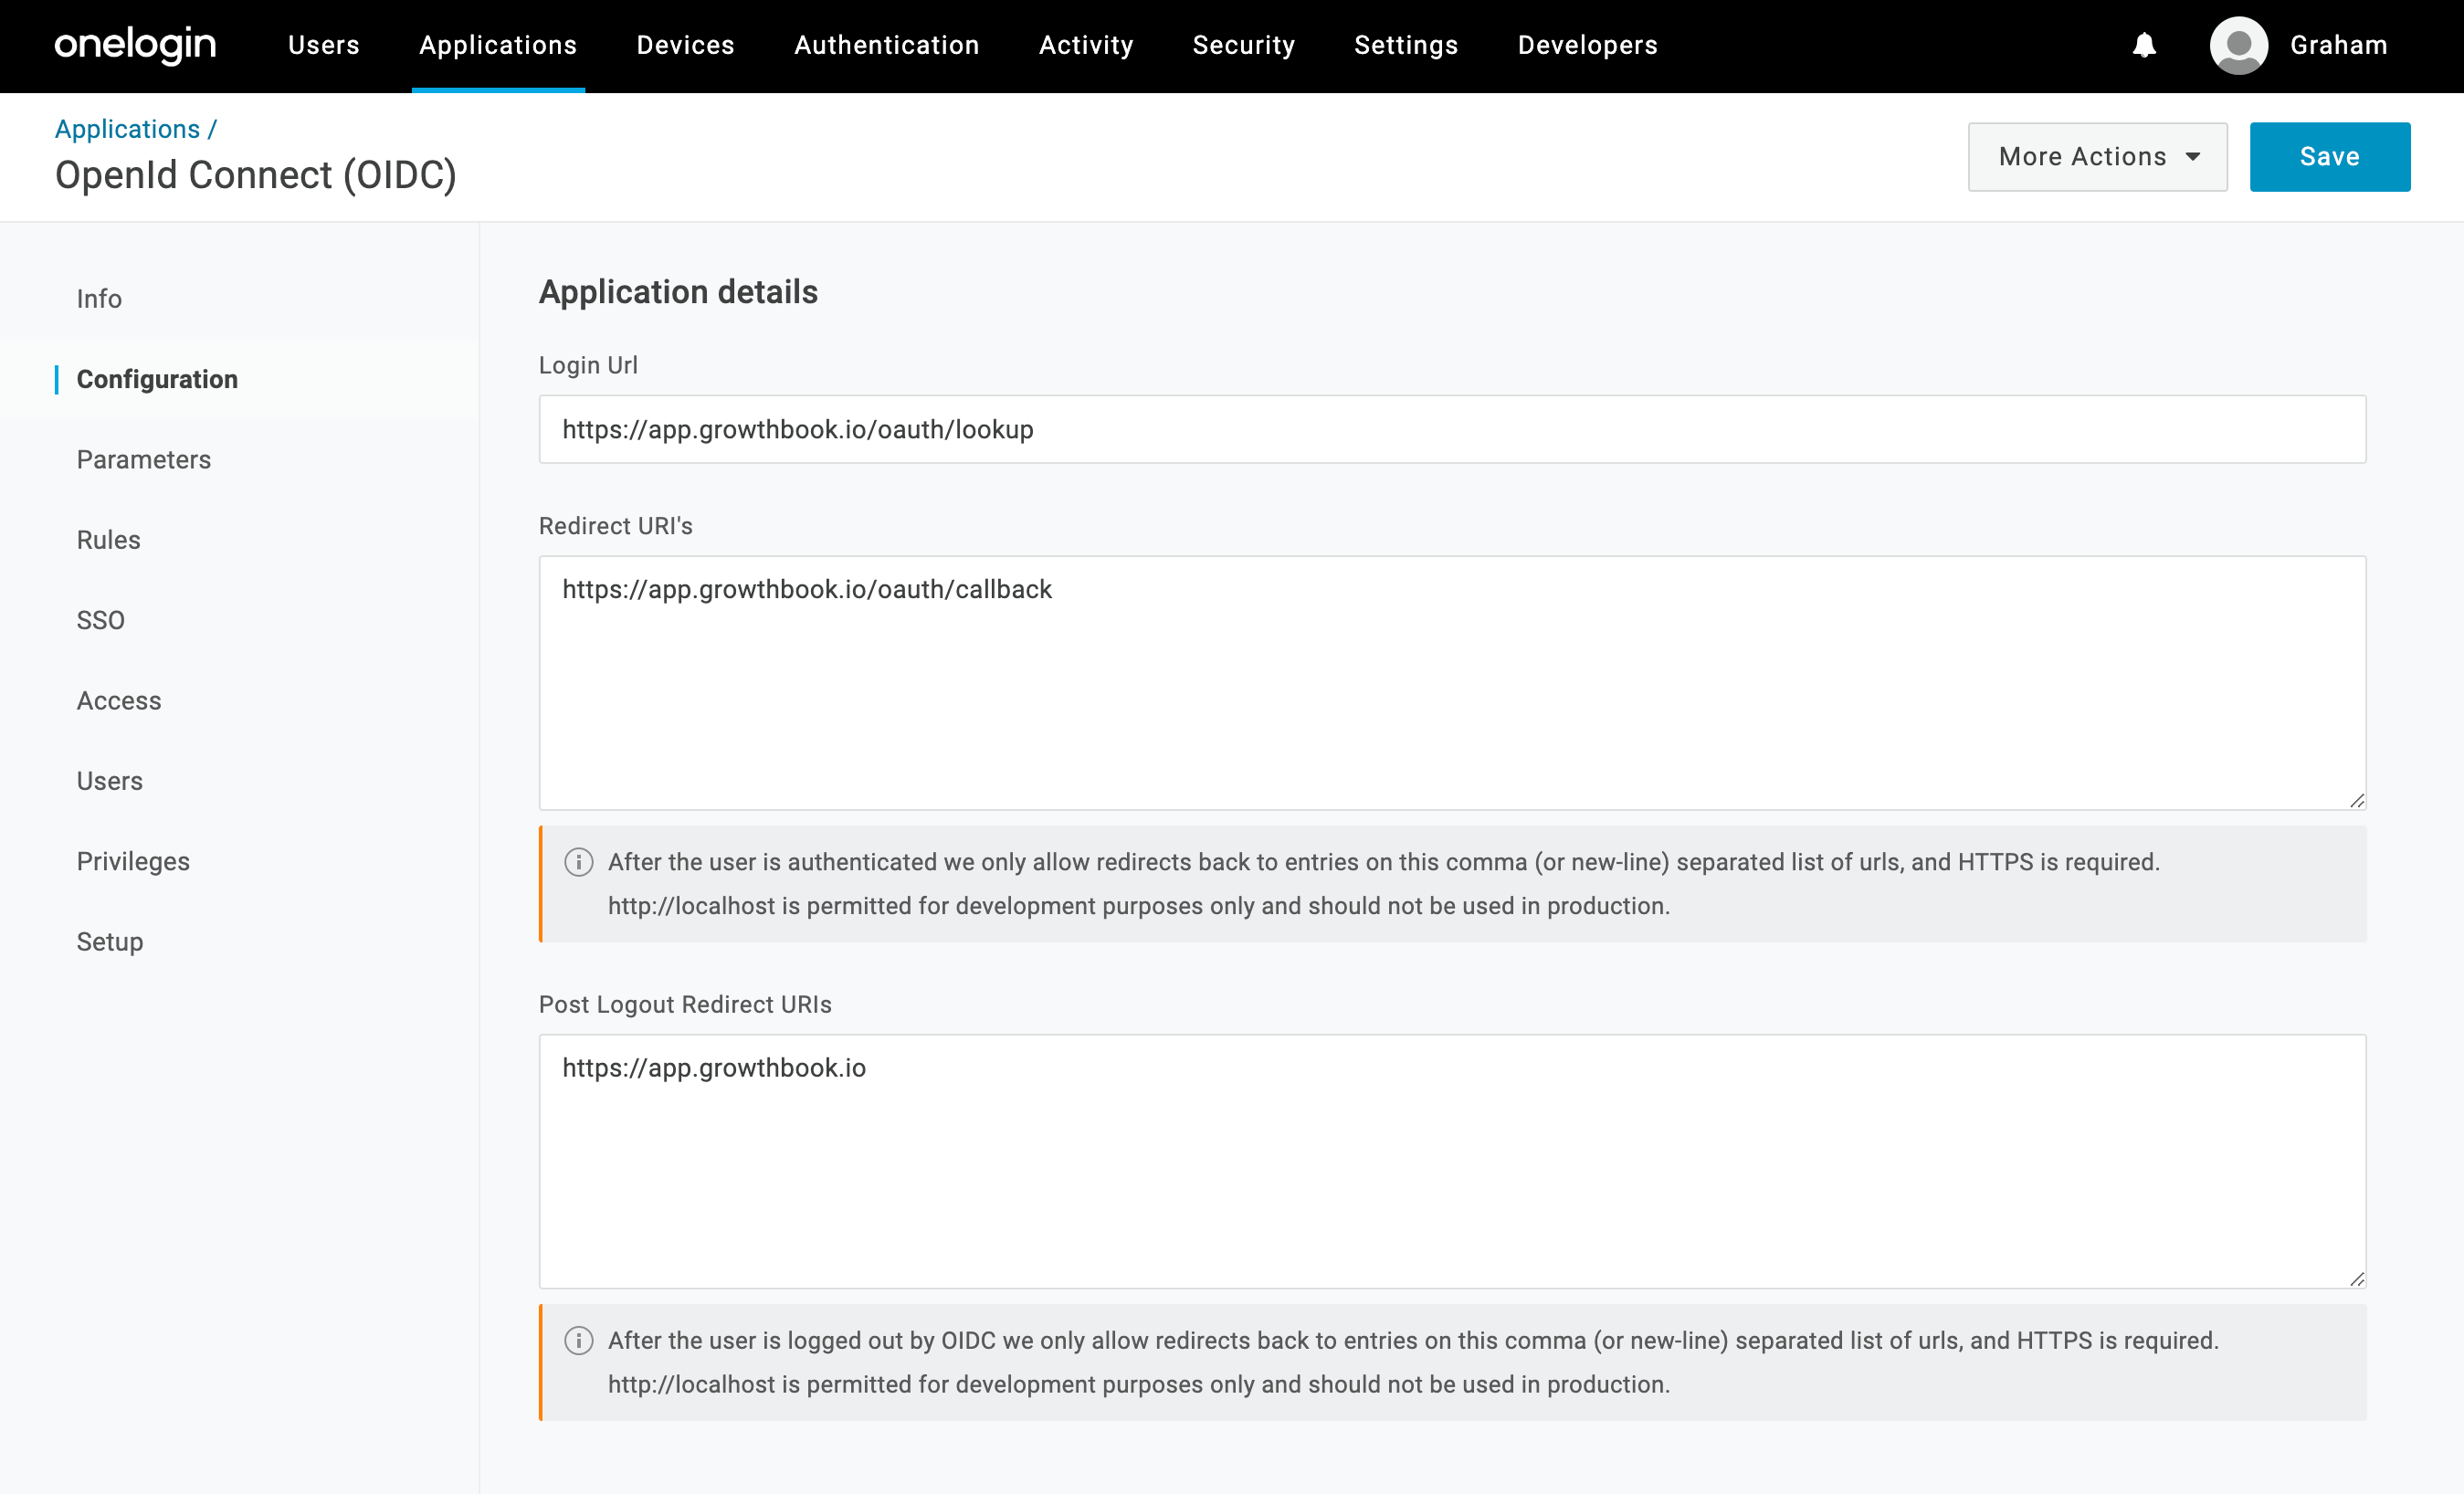
Task: Focus the Login Url input field
Action: 1452,429
